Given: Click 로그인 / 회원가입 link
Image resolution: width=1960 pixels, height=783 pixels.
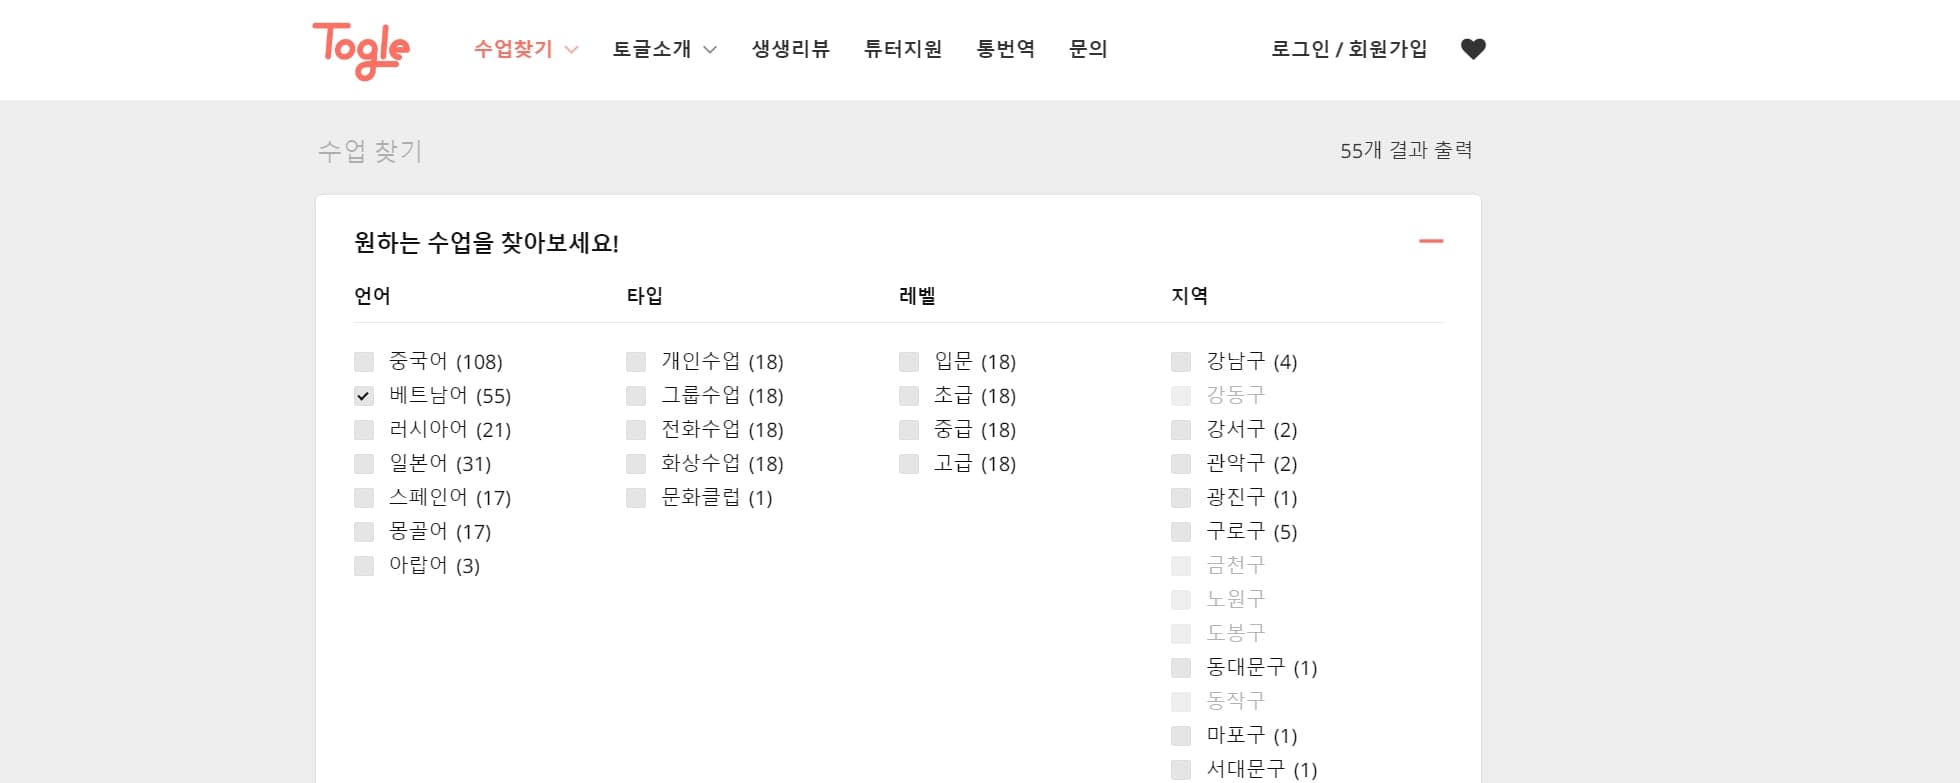Looking at the screenshot, I should (1348, 49).
